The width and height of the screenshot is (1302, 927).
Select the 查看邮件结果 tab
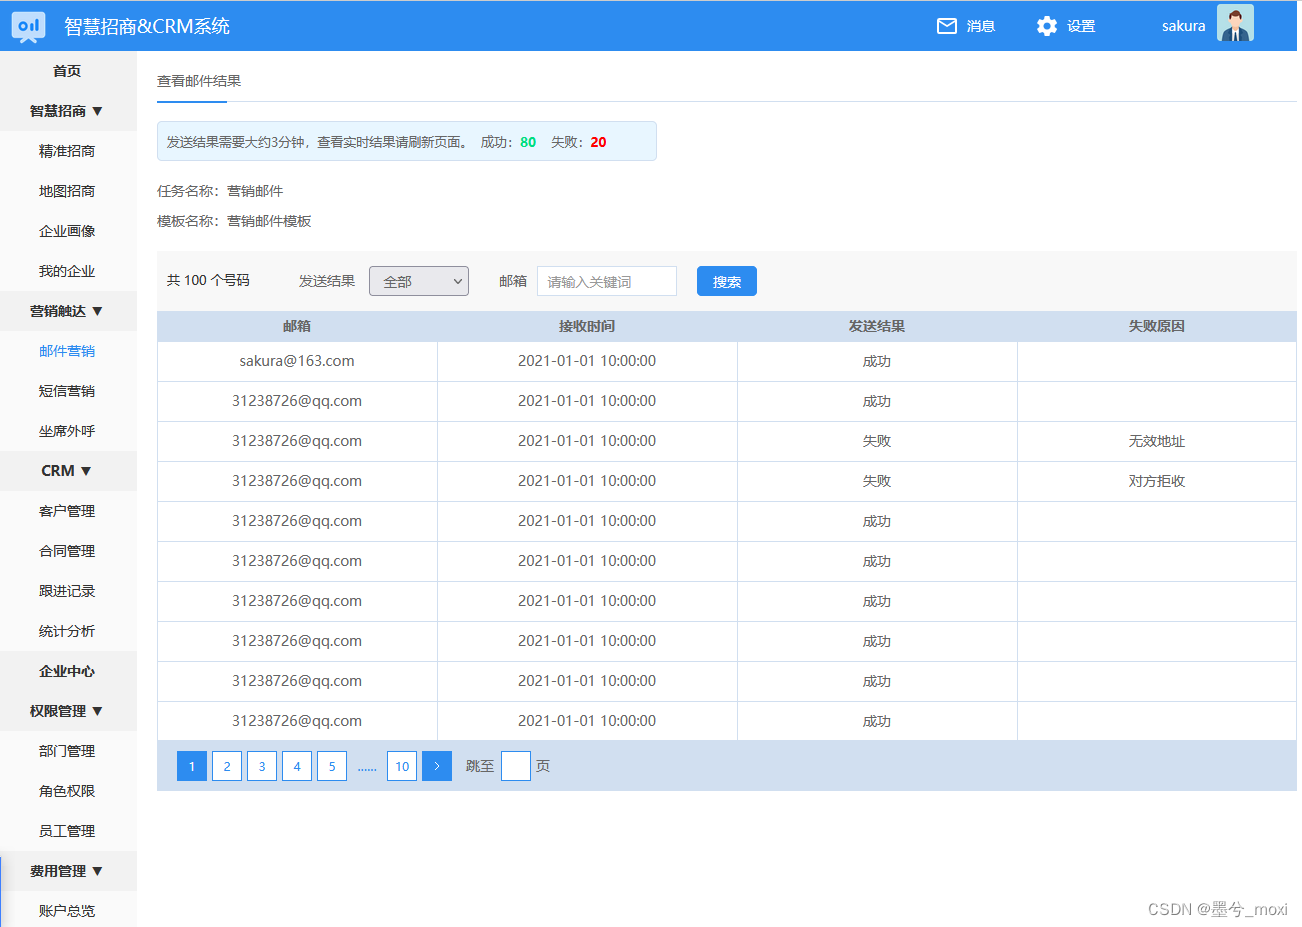coord(199,81)
